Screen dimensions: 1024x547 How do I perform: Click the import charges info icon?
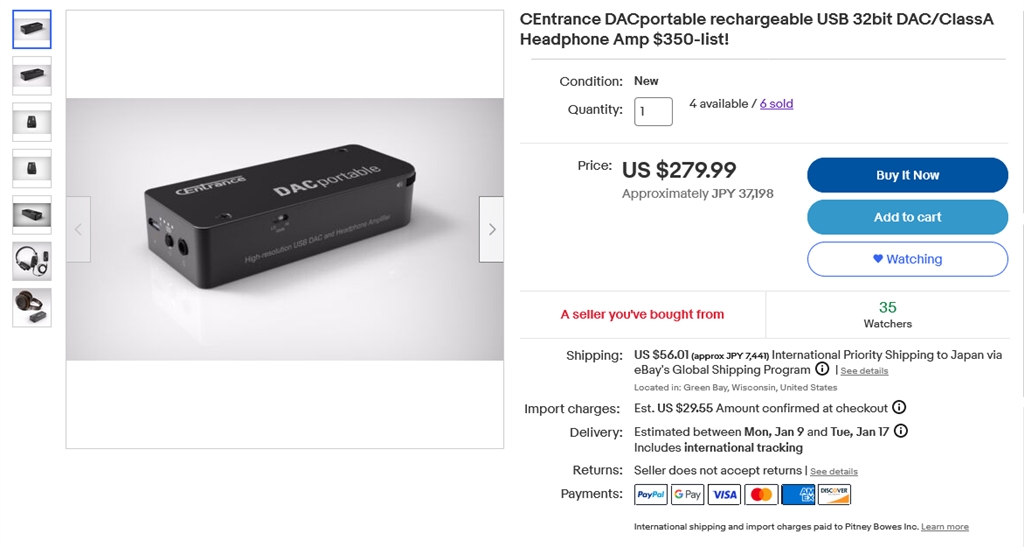pyautogui.click(x=899, y=408)
